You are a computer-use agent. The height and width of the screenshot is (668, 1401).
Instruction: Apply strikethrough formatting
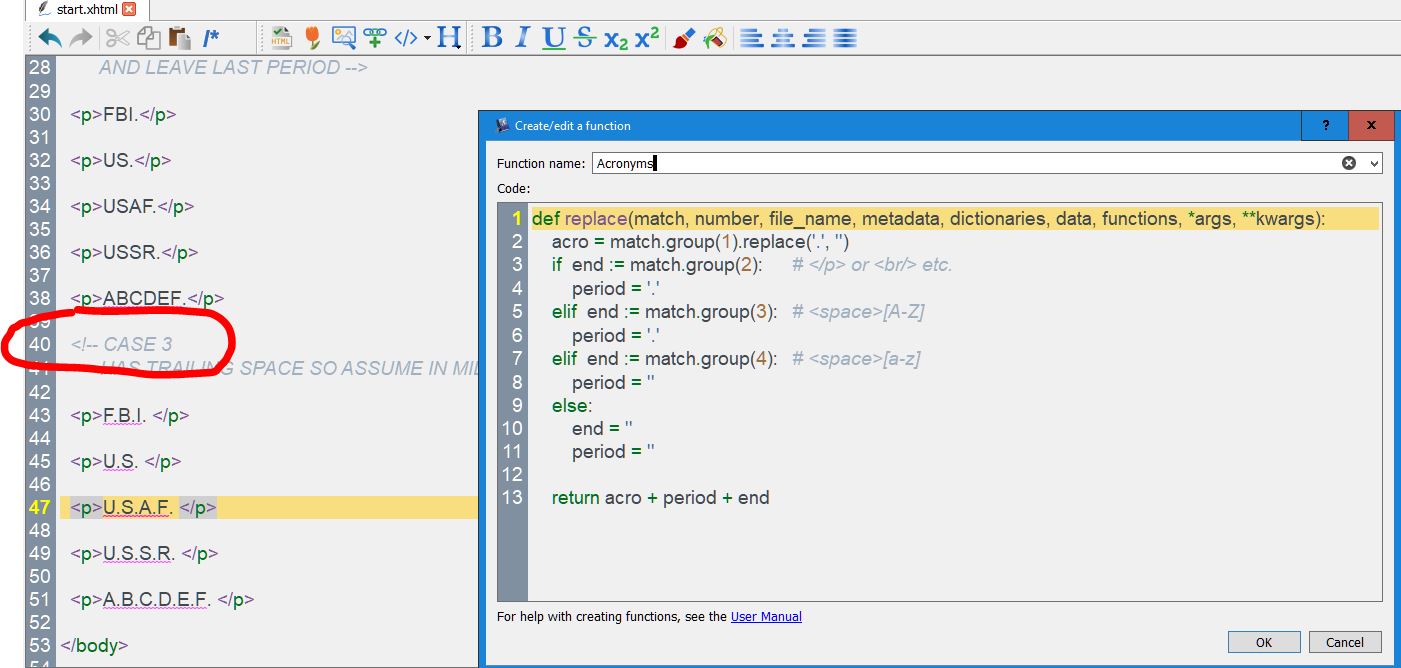tap(585, 38)
